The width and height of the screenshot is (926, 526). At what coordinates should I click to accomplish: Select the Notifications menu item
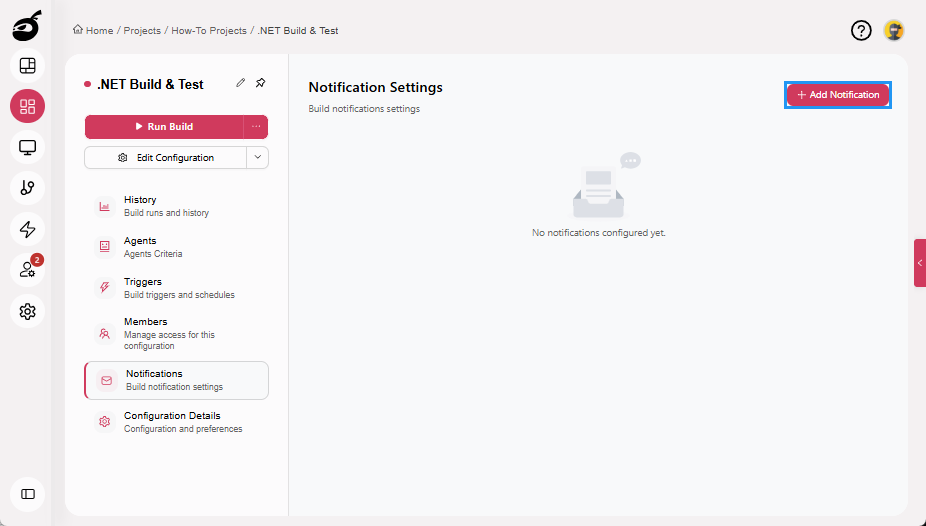[177, 381]
